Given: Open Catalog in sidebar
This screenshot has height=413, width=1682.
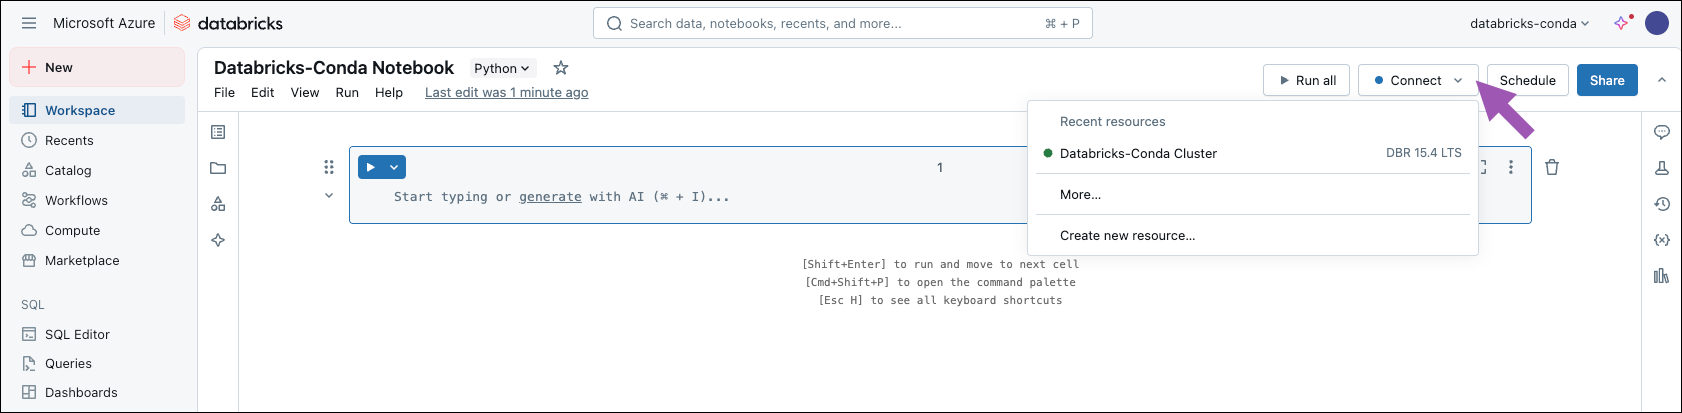Looking at the screenshot, I should pyautogui.click(x=97, y=170).
